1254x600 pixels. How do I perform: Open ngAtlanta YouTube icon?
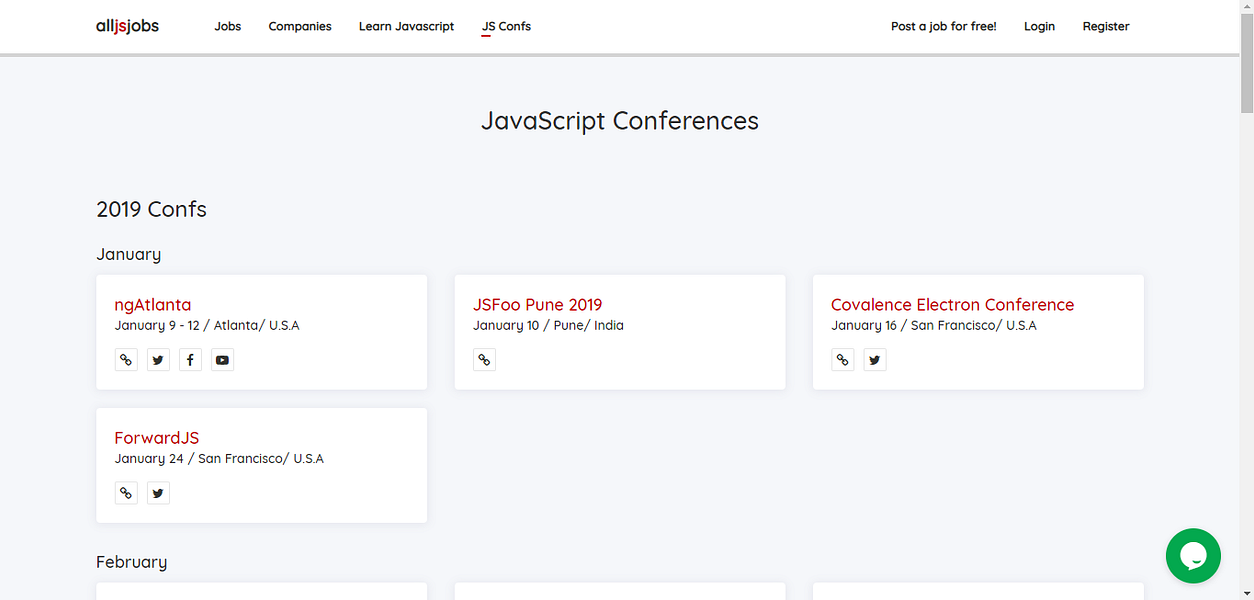coord(223,360)
